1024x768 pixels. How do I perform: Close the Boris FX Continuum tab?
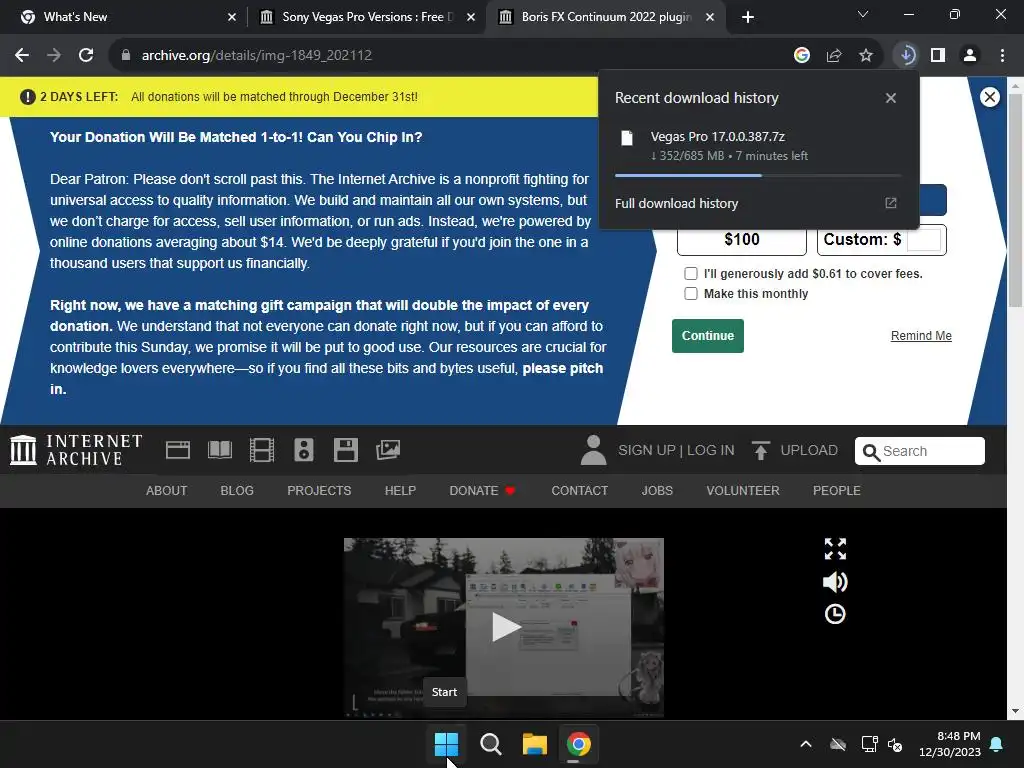point(710,17)
